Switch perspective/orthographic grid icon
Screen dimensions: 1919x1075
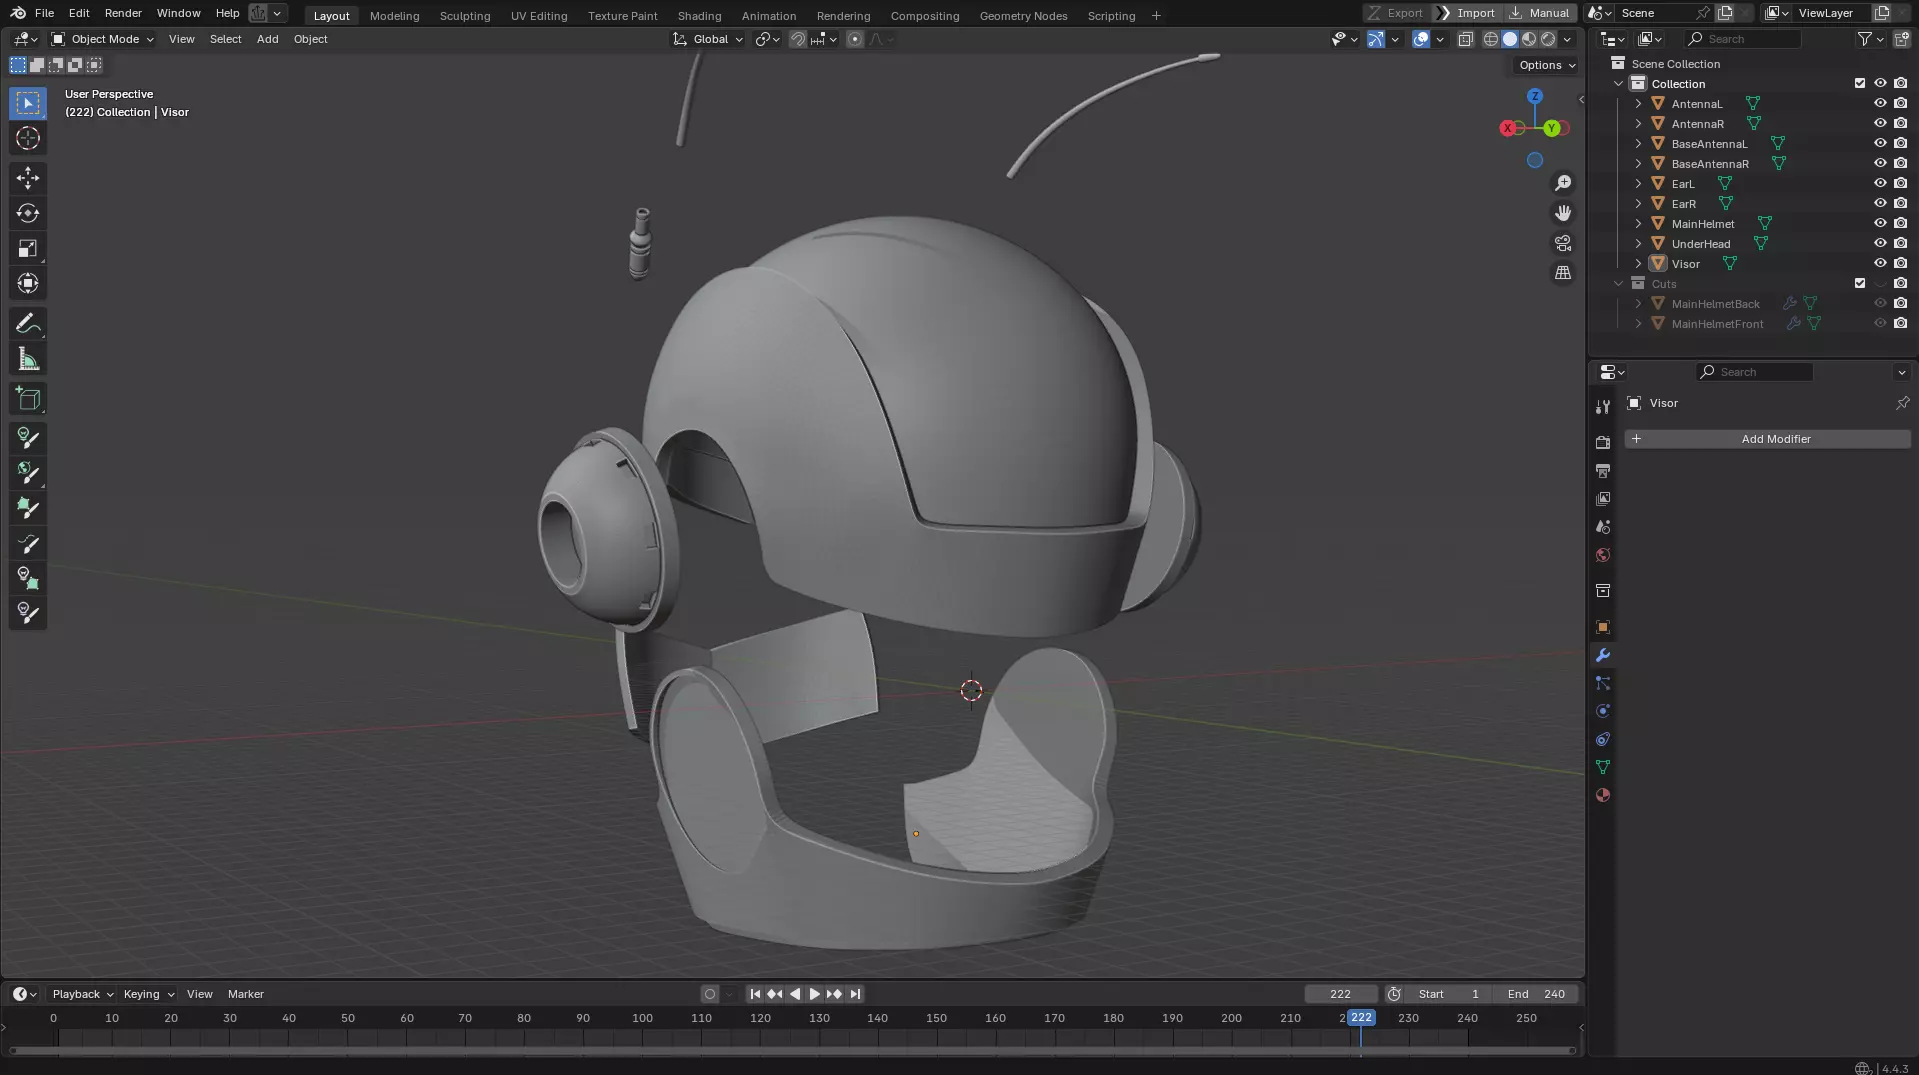[x=1563, y=273]
